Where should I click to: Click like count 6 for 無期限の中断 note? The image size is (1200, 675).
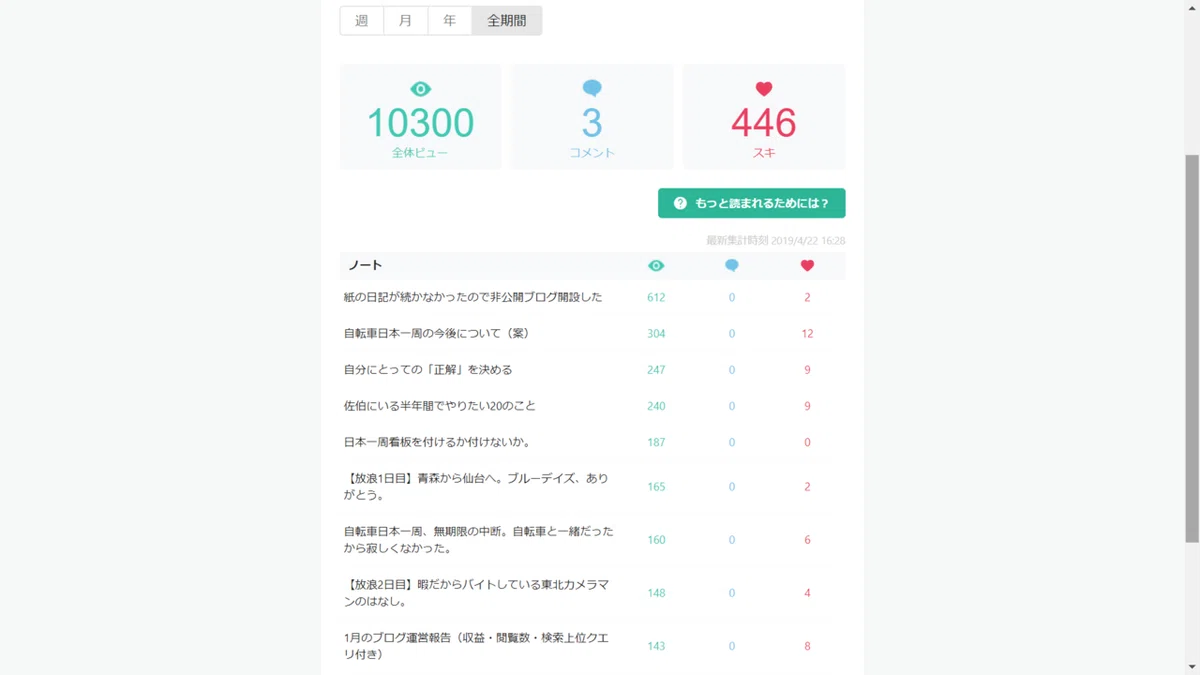[x=807, y=540]
